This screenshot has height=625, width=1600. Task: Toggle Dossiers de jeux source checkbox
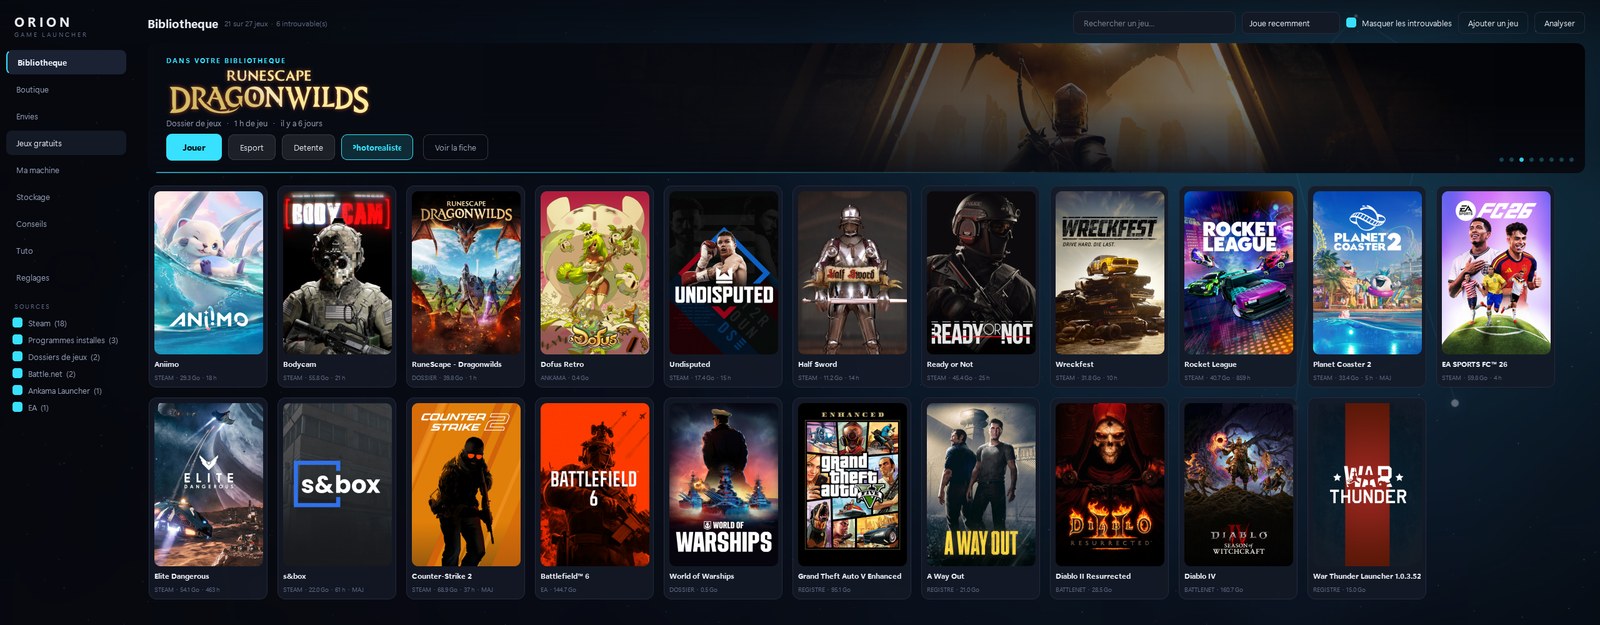tap(18, 357)
